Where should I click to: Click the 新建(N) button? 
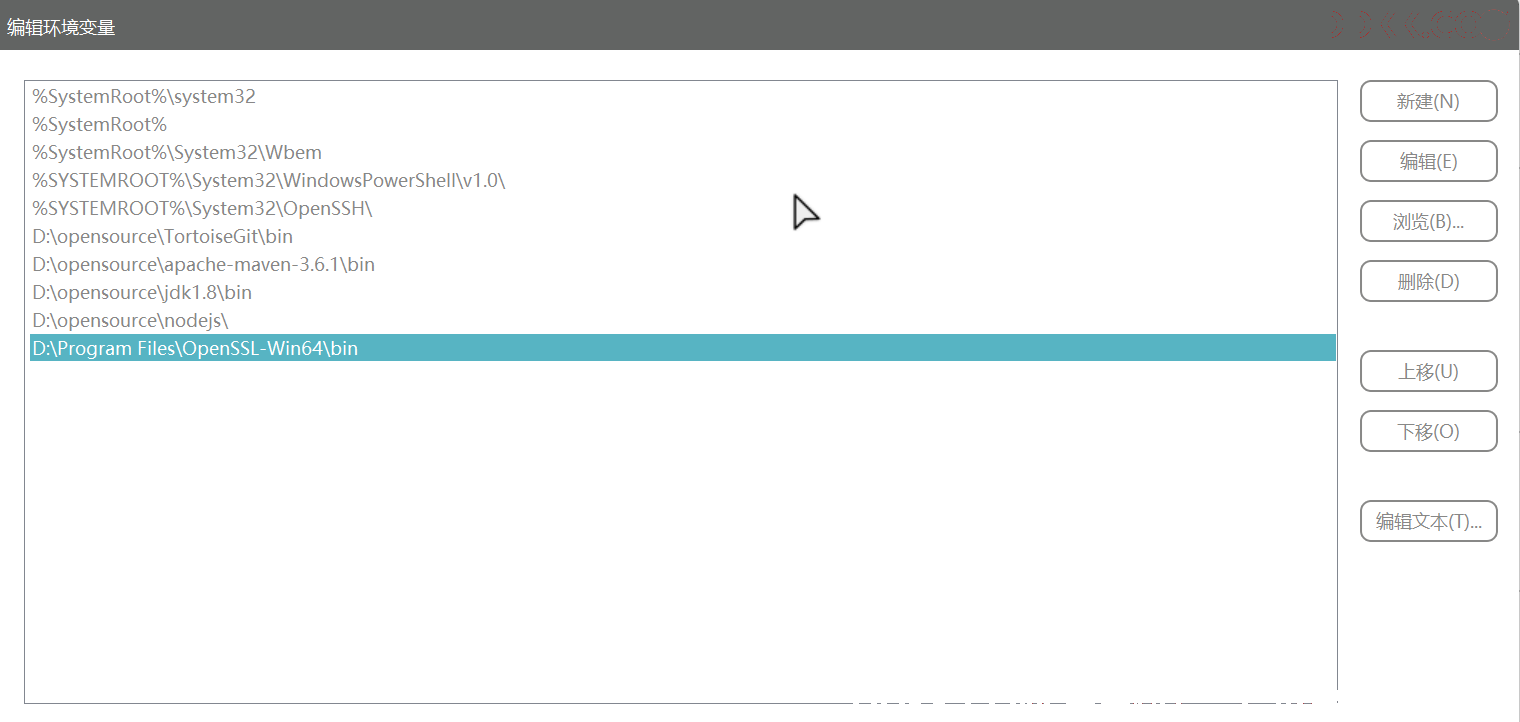(x=1428, y=101)
